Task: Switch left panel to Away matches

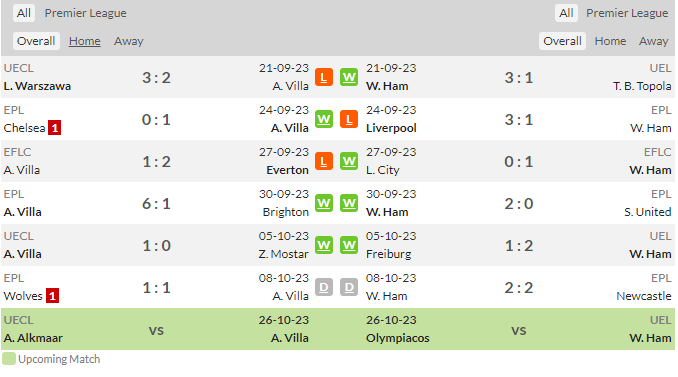Action: point(128,41)
